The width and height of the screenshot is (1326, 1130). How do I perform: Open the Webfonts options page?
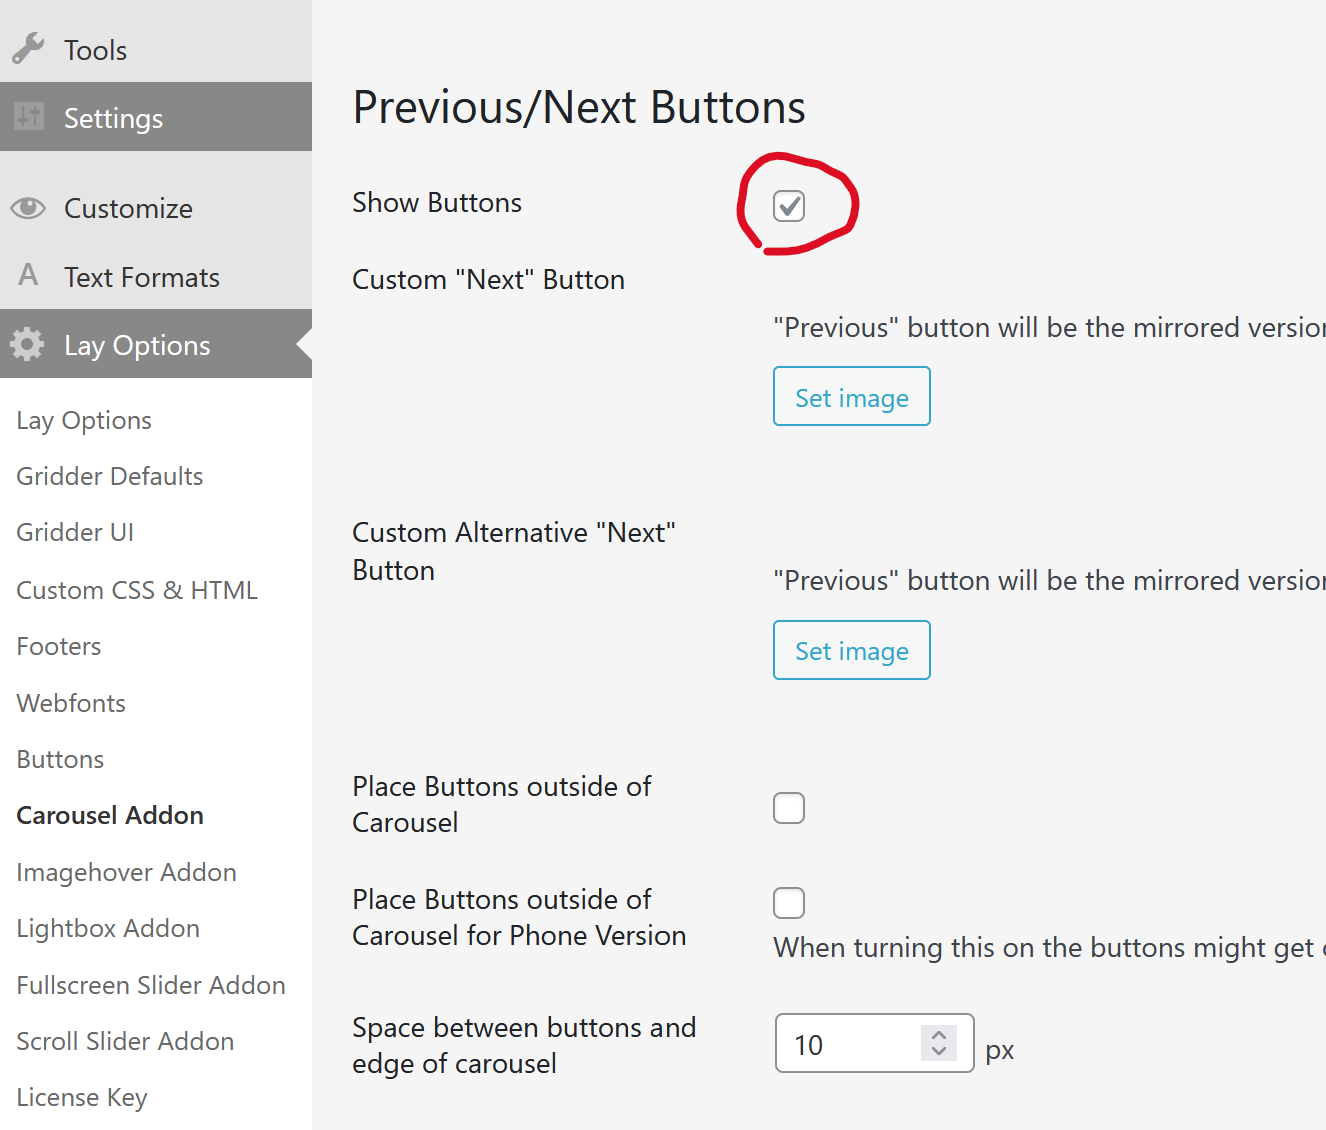[x=71, y=703]
